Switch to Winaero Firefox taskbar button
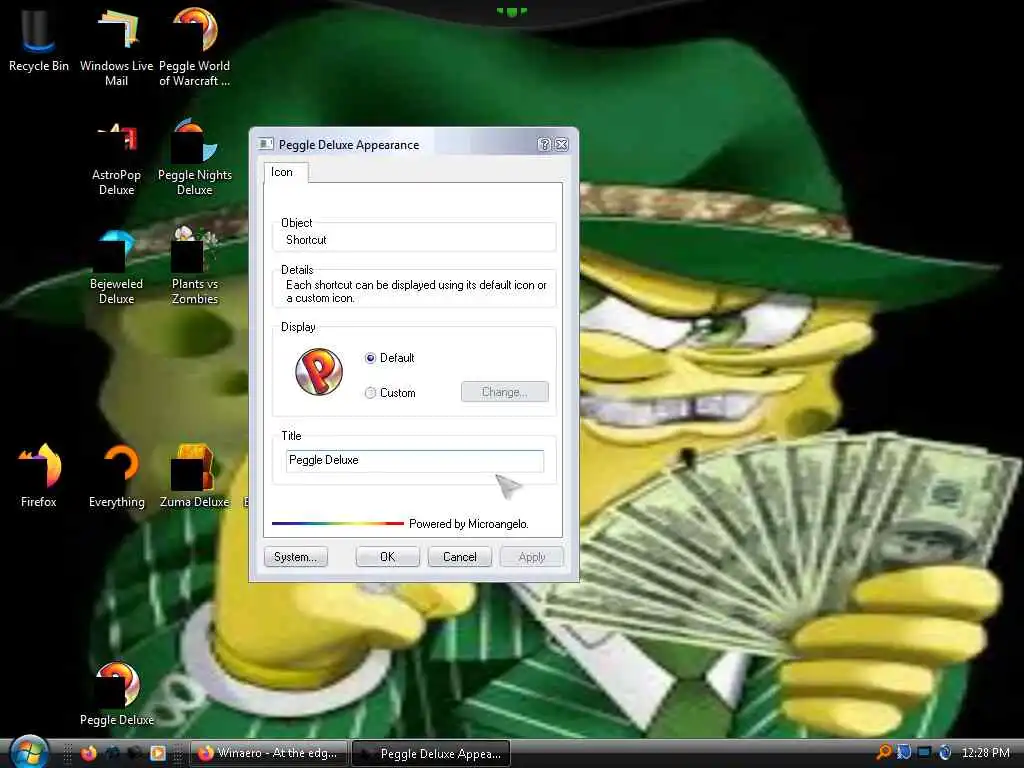The width and height of the screenshot is (1024, 768). [268, 753]
